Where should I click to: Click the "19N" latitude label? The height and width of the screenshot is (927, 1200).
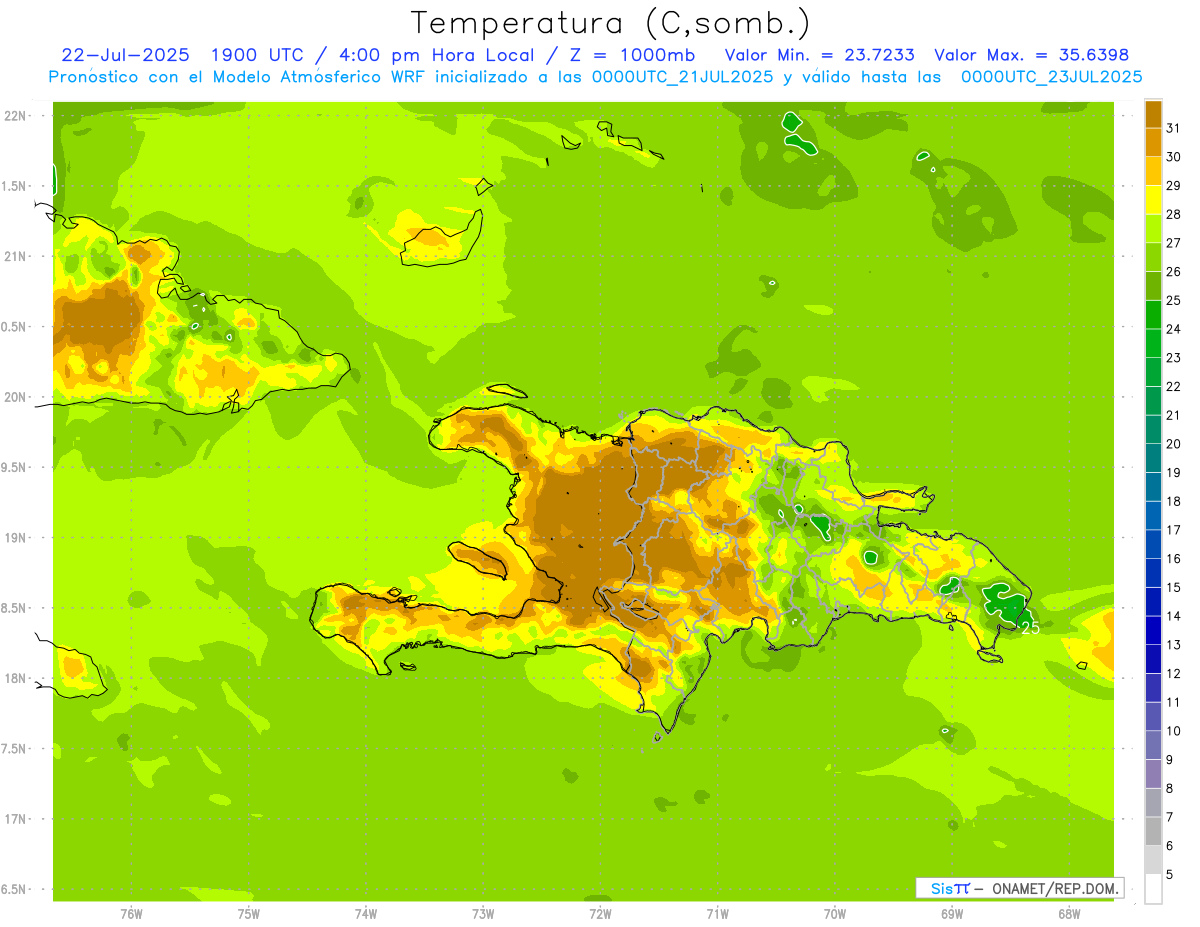[x=14, y=537]
